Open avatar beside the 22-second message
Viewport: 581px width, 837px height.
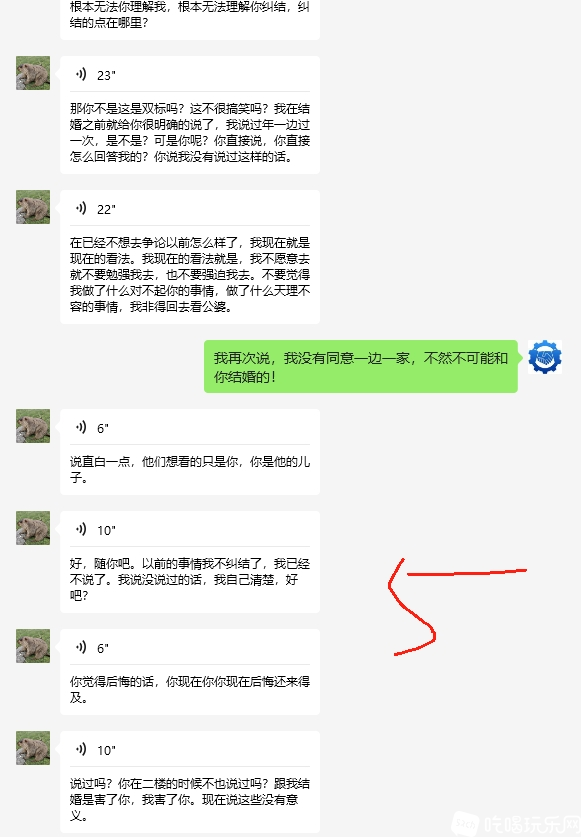point(33,207)
